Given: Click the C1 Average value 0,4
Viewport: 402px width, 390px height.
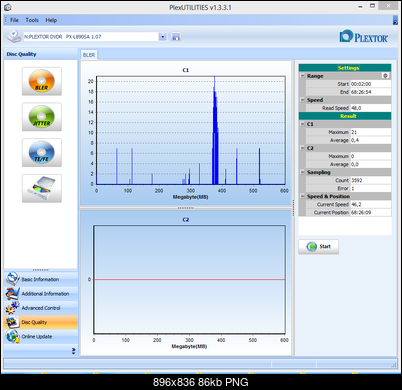Looking at the screenshot, I should (371, 140).
